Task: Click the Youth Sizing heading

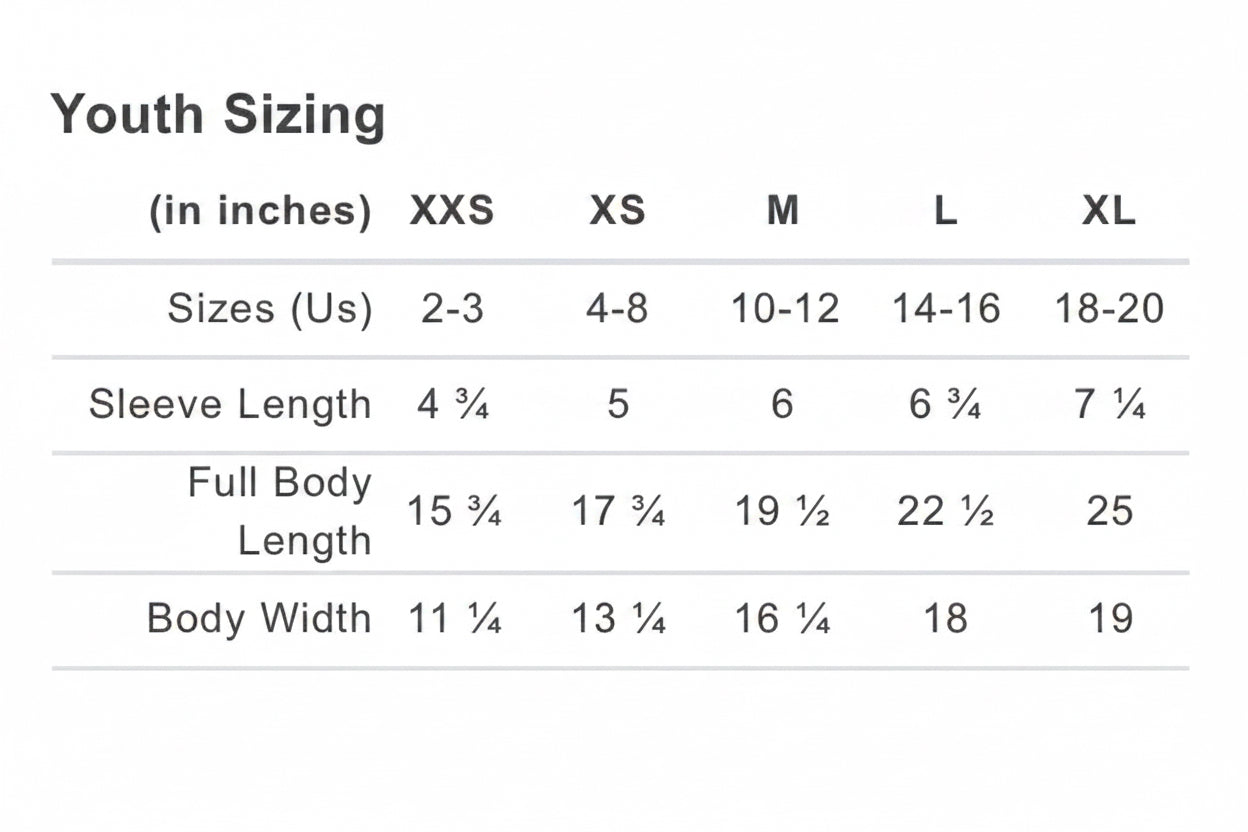Action: point(218,115)
